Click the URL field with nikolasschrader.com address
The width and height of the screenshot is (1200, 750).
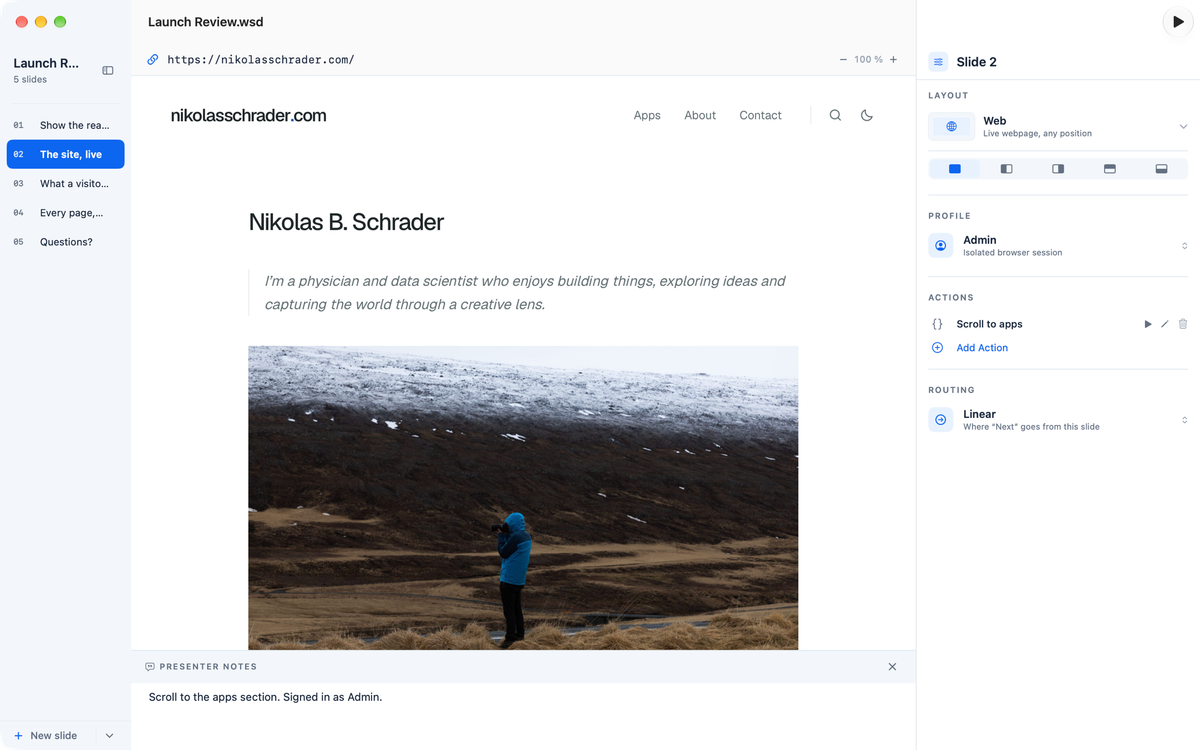click(261, 60)
